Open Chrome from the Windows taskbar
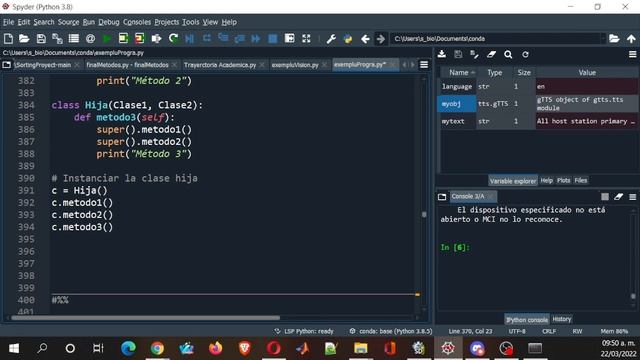The width and height of the screenshot is (640, 360). coord(157,348)
